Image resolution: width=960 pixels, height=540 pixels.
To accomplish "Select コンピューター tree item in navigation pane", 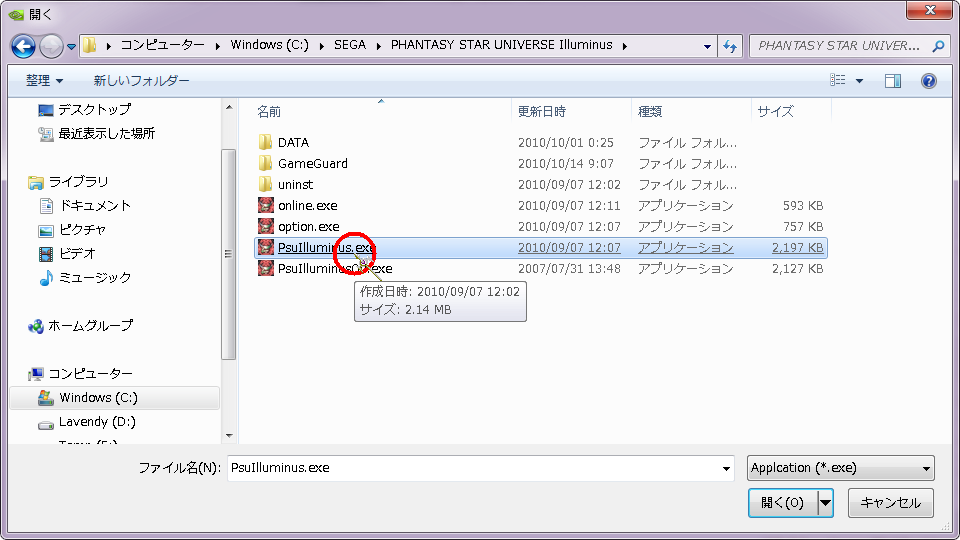I will tap(80, 373).
